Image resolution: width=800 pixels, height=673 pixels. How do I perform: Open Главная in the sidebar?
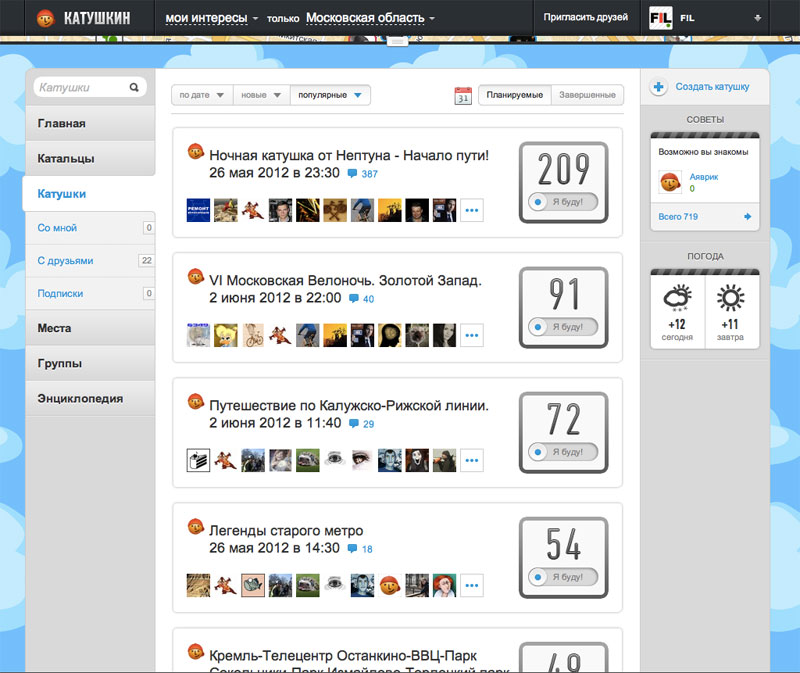[x=90, y=123]
